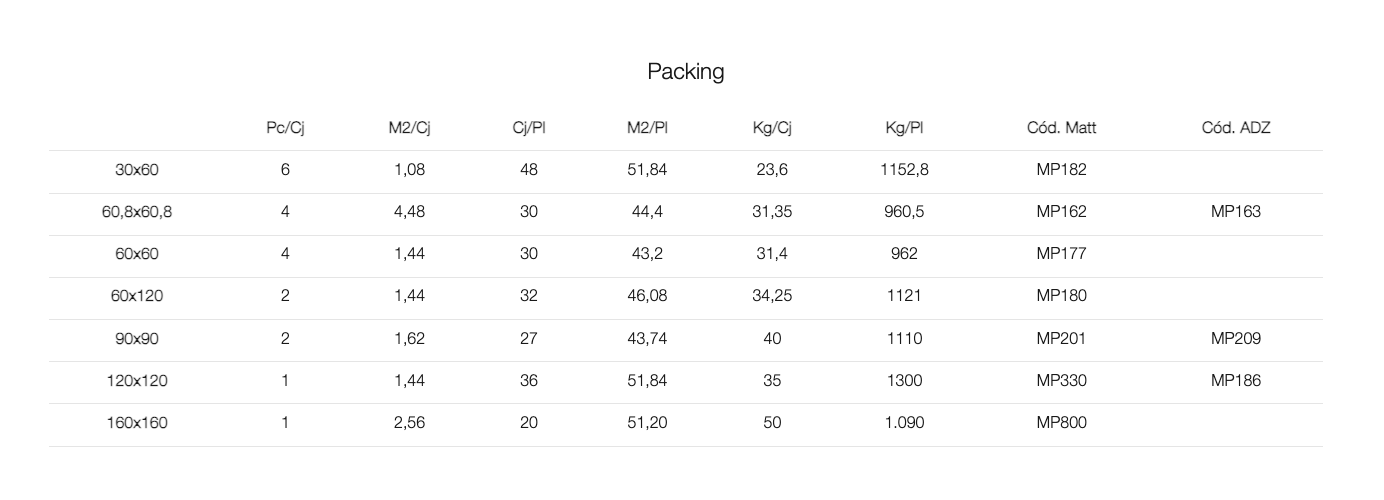Select the M2/Cj column header
Image resolution: width=1384 pixels, height=500 pixels.
pos(409,128)
